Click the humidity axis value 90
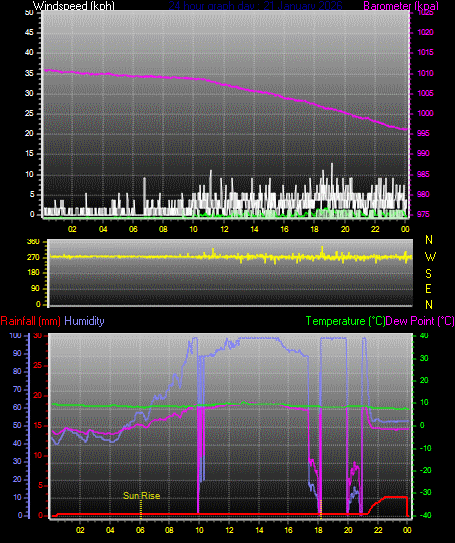The width and height of the screenshot is (455, 543). point(17,354)
